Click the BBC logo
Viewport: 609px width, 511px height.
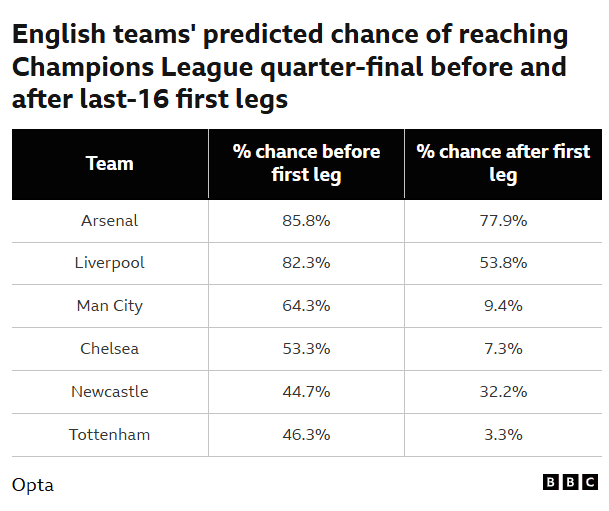point(569,482)
